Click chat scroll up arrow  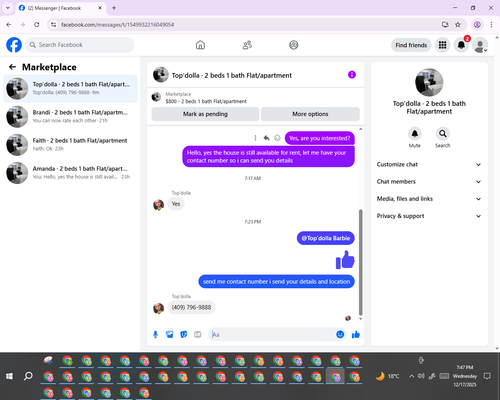[360, 129]
